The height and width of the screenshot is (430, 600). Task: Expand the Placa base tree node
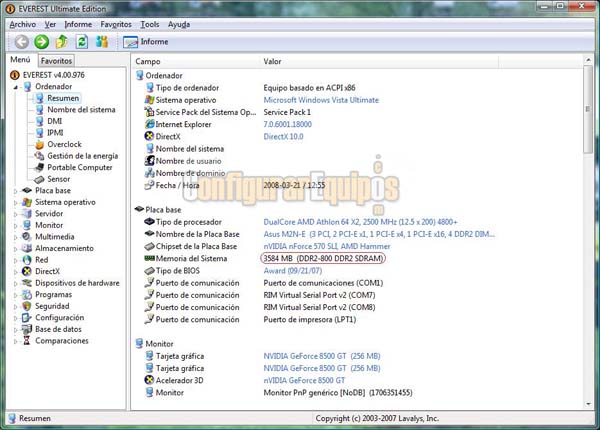16,191
